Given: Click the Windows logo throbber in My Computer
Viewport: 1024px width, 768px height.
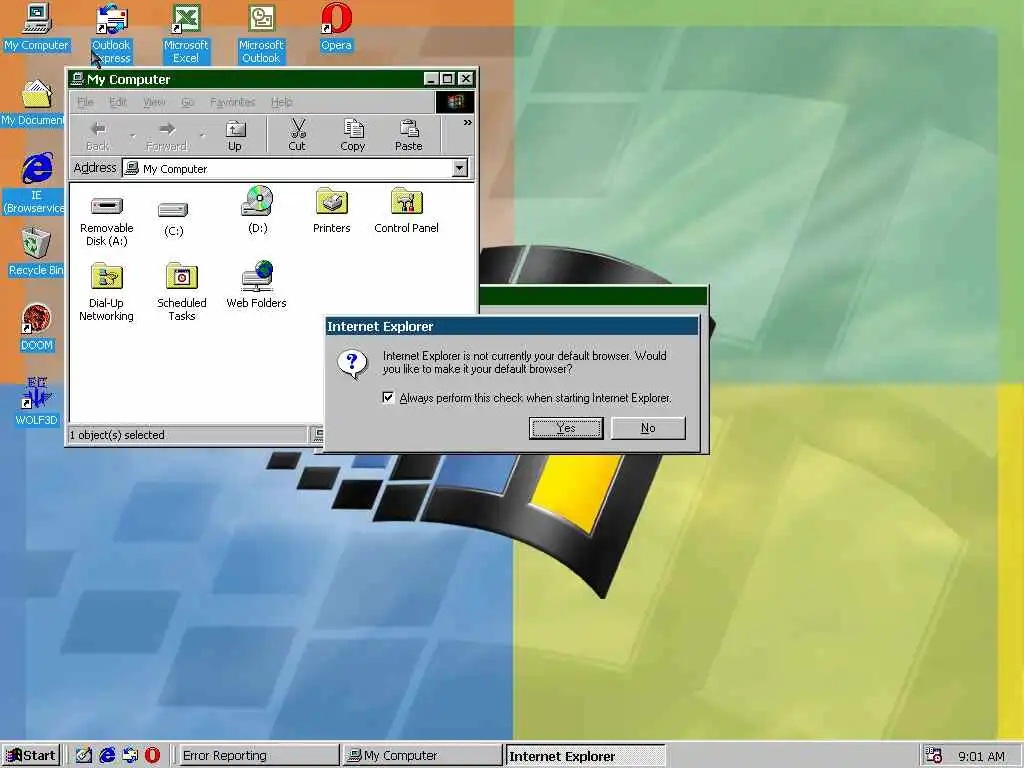Looking at the screenshot, I should point(455,102).
